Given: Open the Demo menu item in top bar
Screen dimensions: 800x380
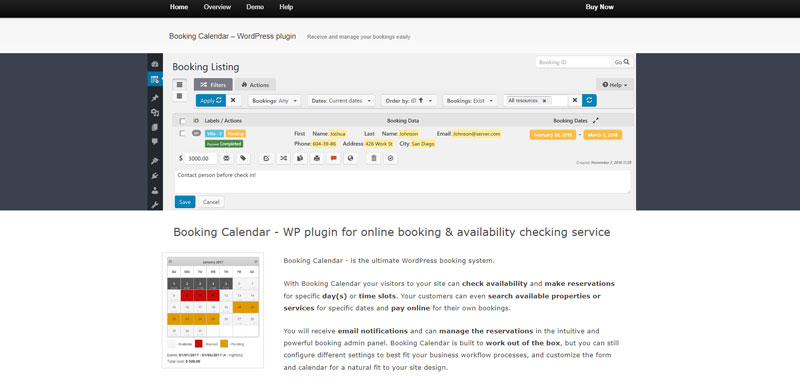Looking at the screenshot, I should (x=255, y=7).
